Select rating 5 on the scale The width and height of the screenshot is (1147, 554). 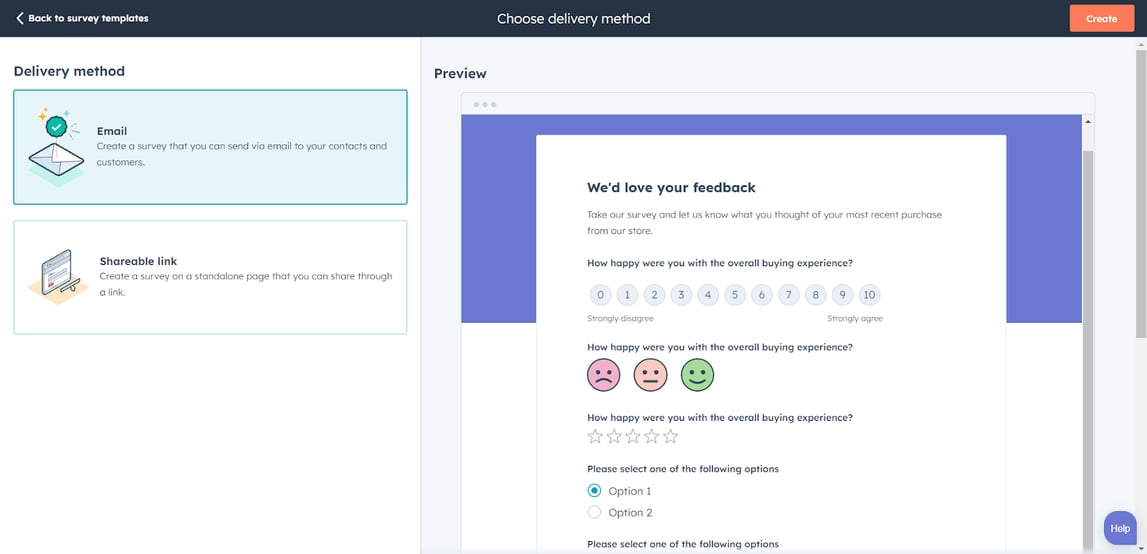pos(735,295)
